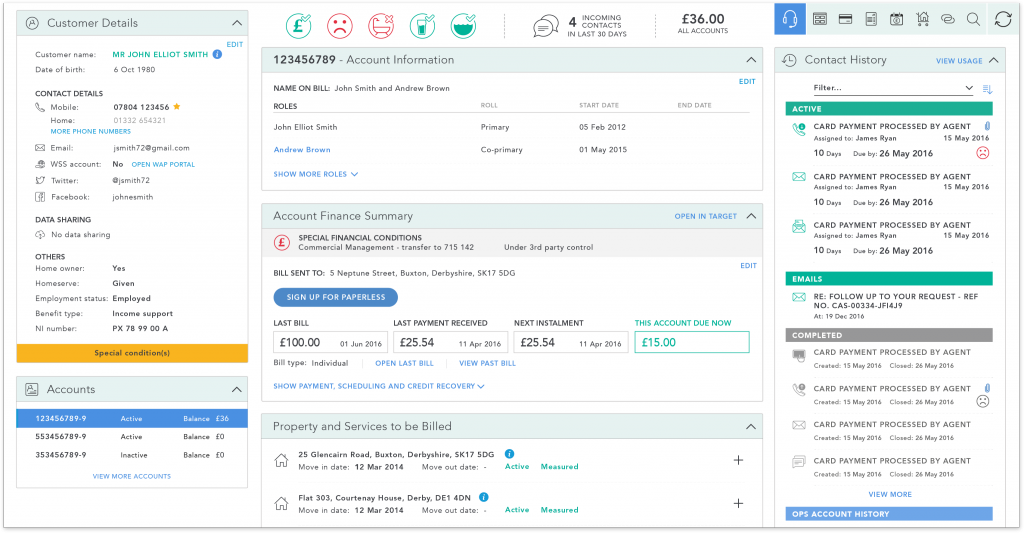This screenshot has width=1024, height=533.
Task: Click the credit card icon in top toolbar
Action: pyautogui.click(x=845, y=19)
